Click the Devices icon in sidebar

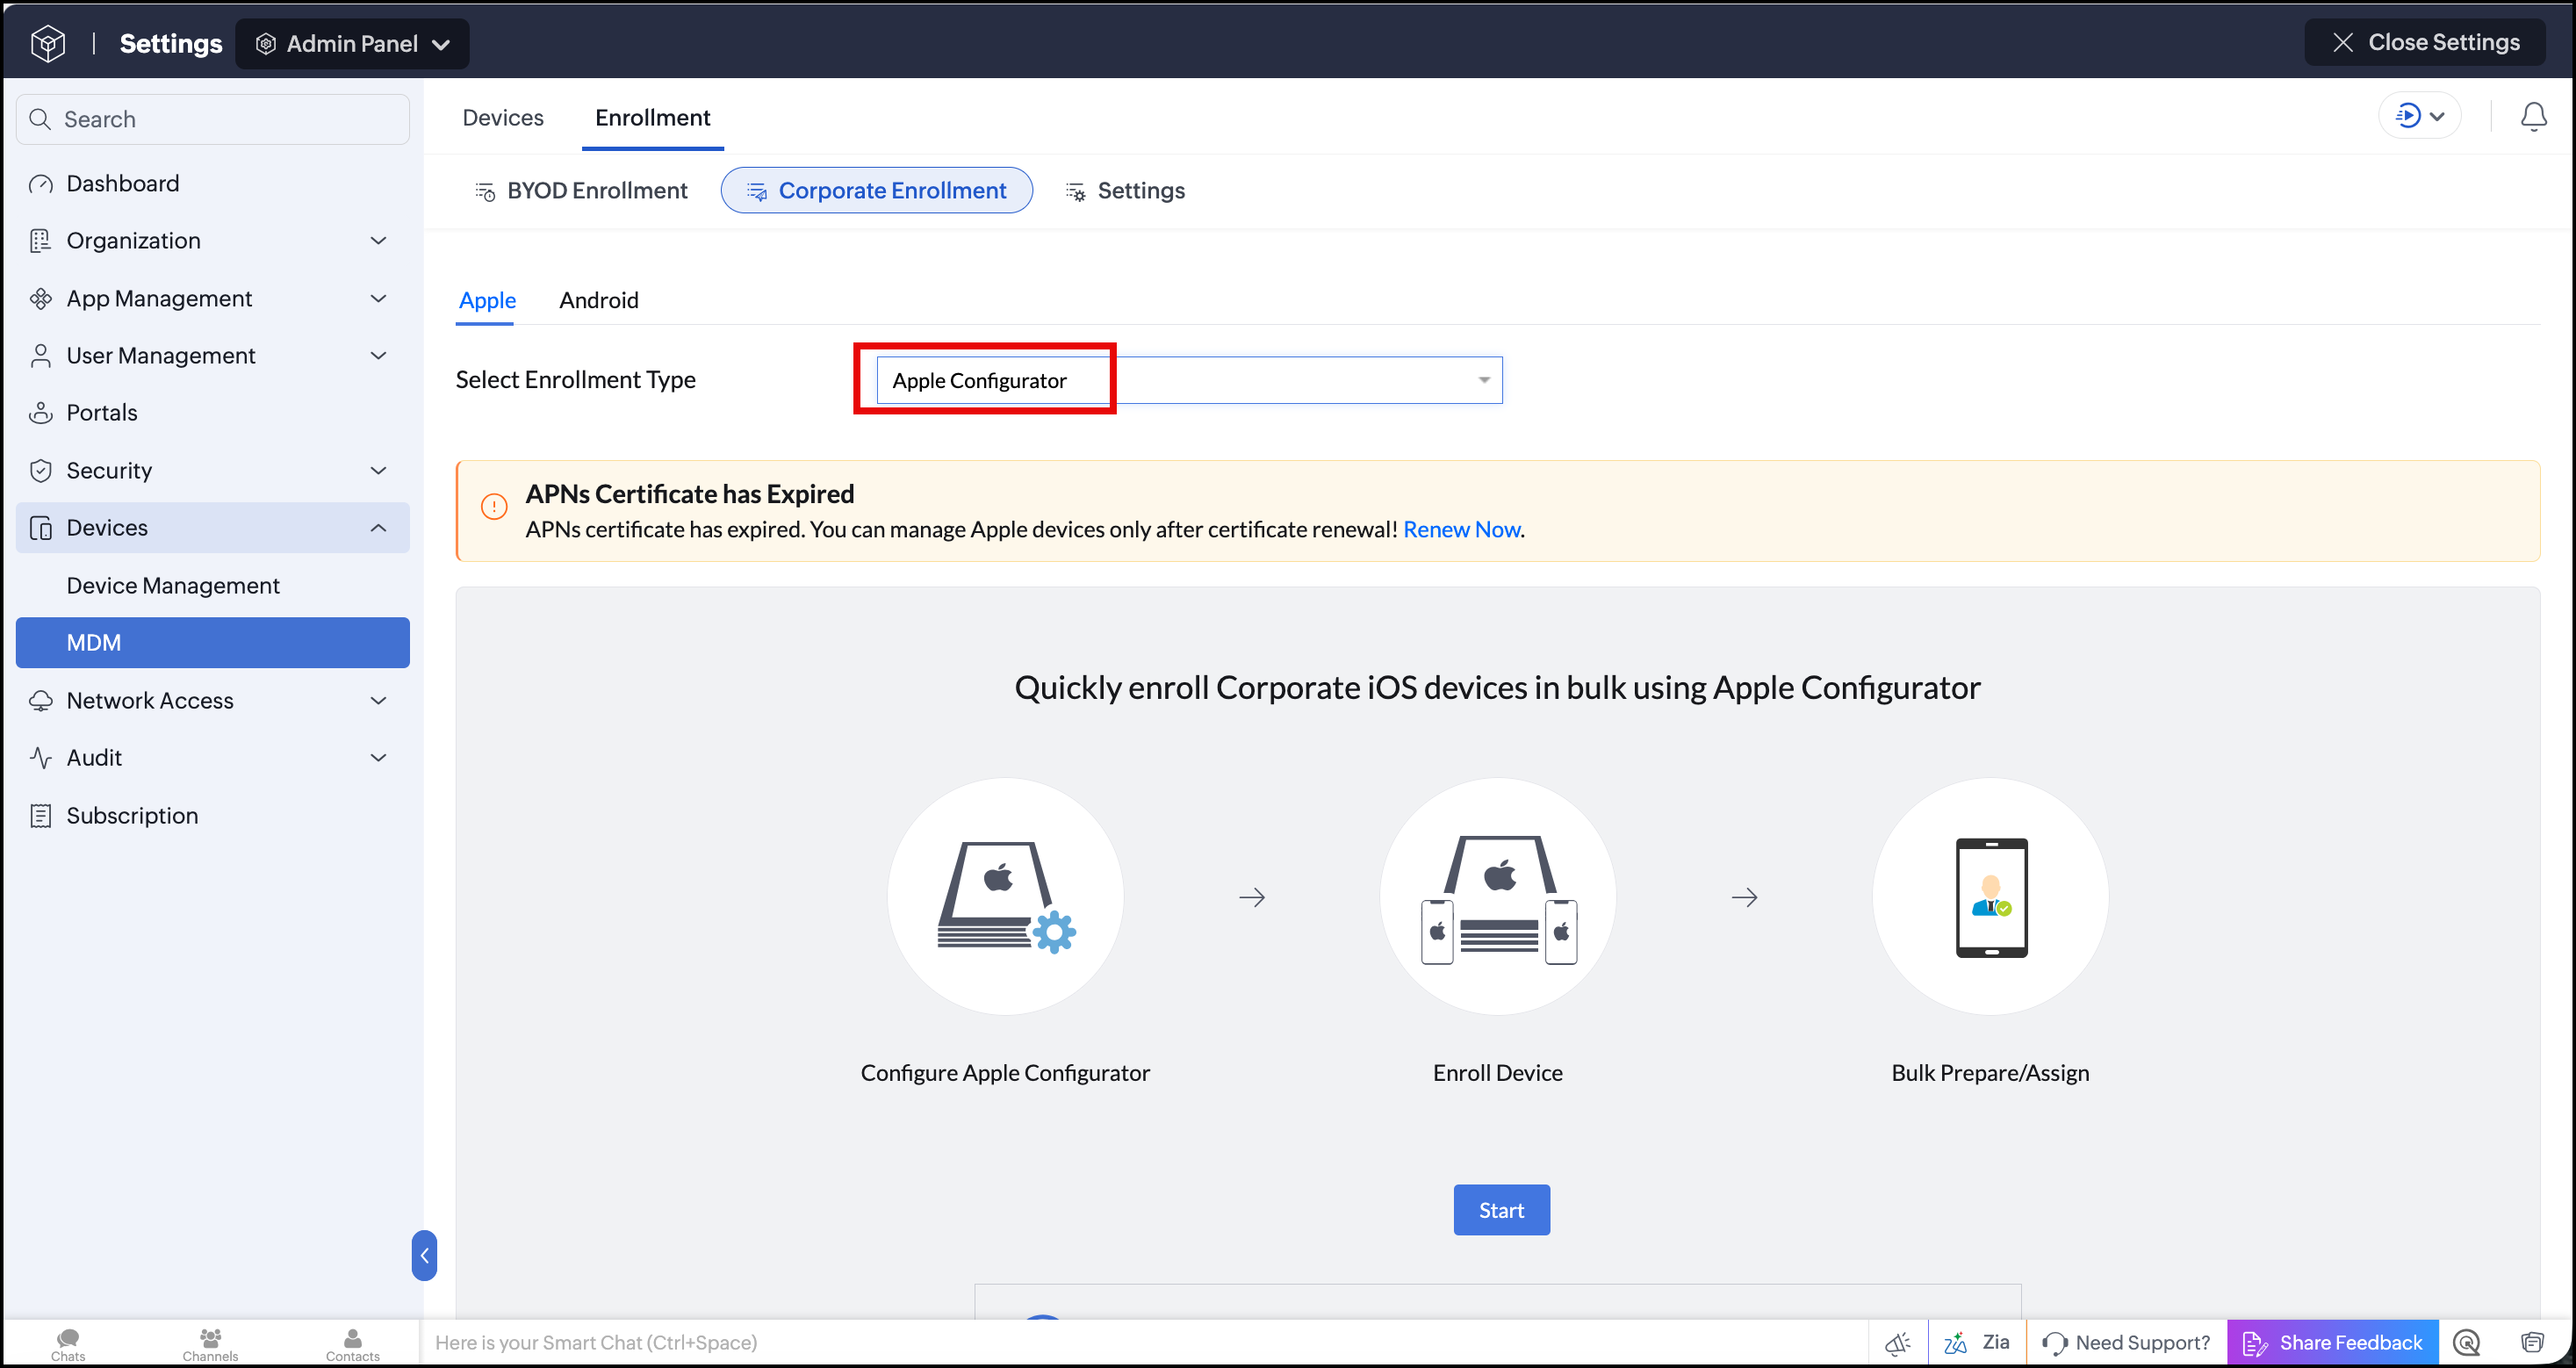(x=41, y=528)
